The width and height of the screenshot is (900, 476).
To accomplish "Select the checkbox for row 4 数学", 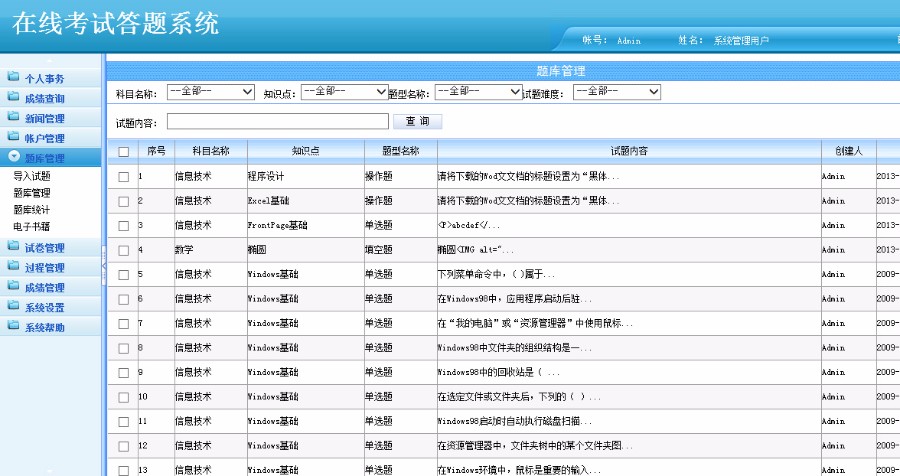I will 124,250.
